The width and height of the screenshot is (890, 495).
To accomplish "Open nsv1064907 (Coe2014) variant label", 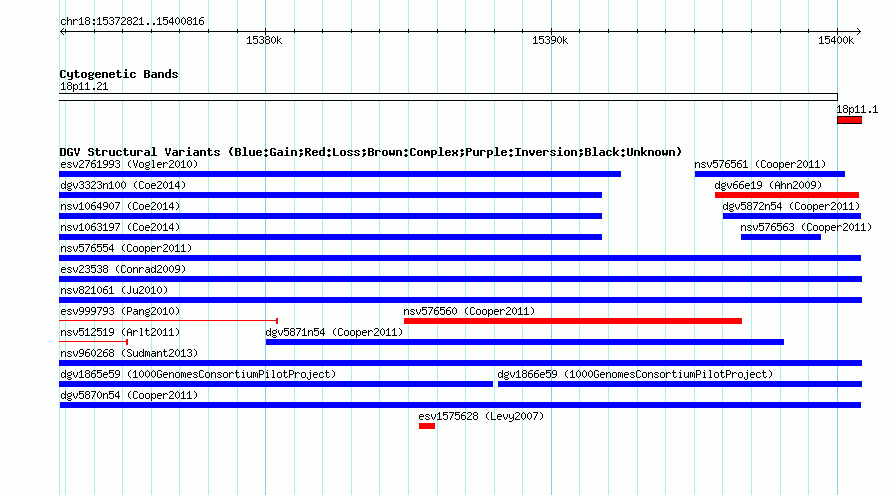I will (120, 206).
